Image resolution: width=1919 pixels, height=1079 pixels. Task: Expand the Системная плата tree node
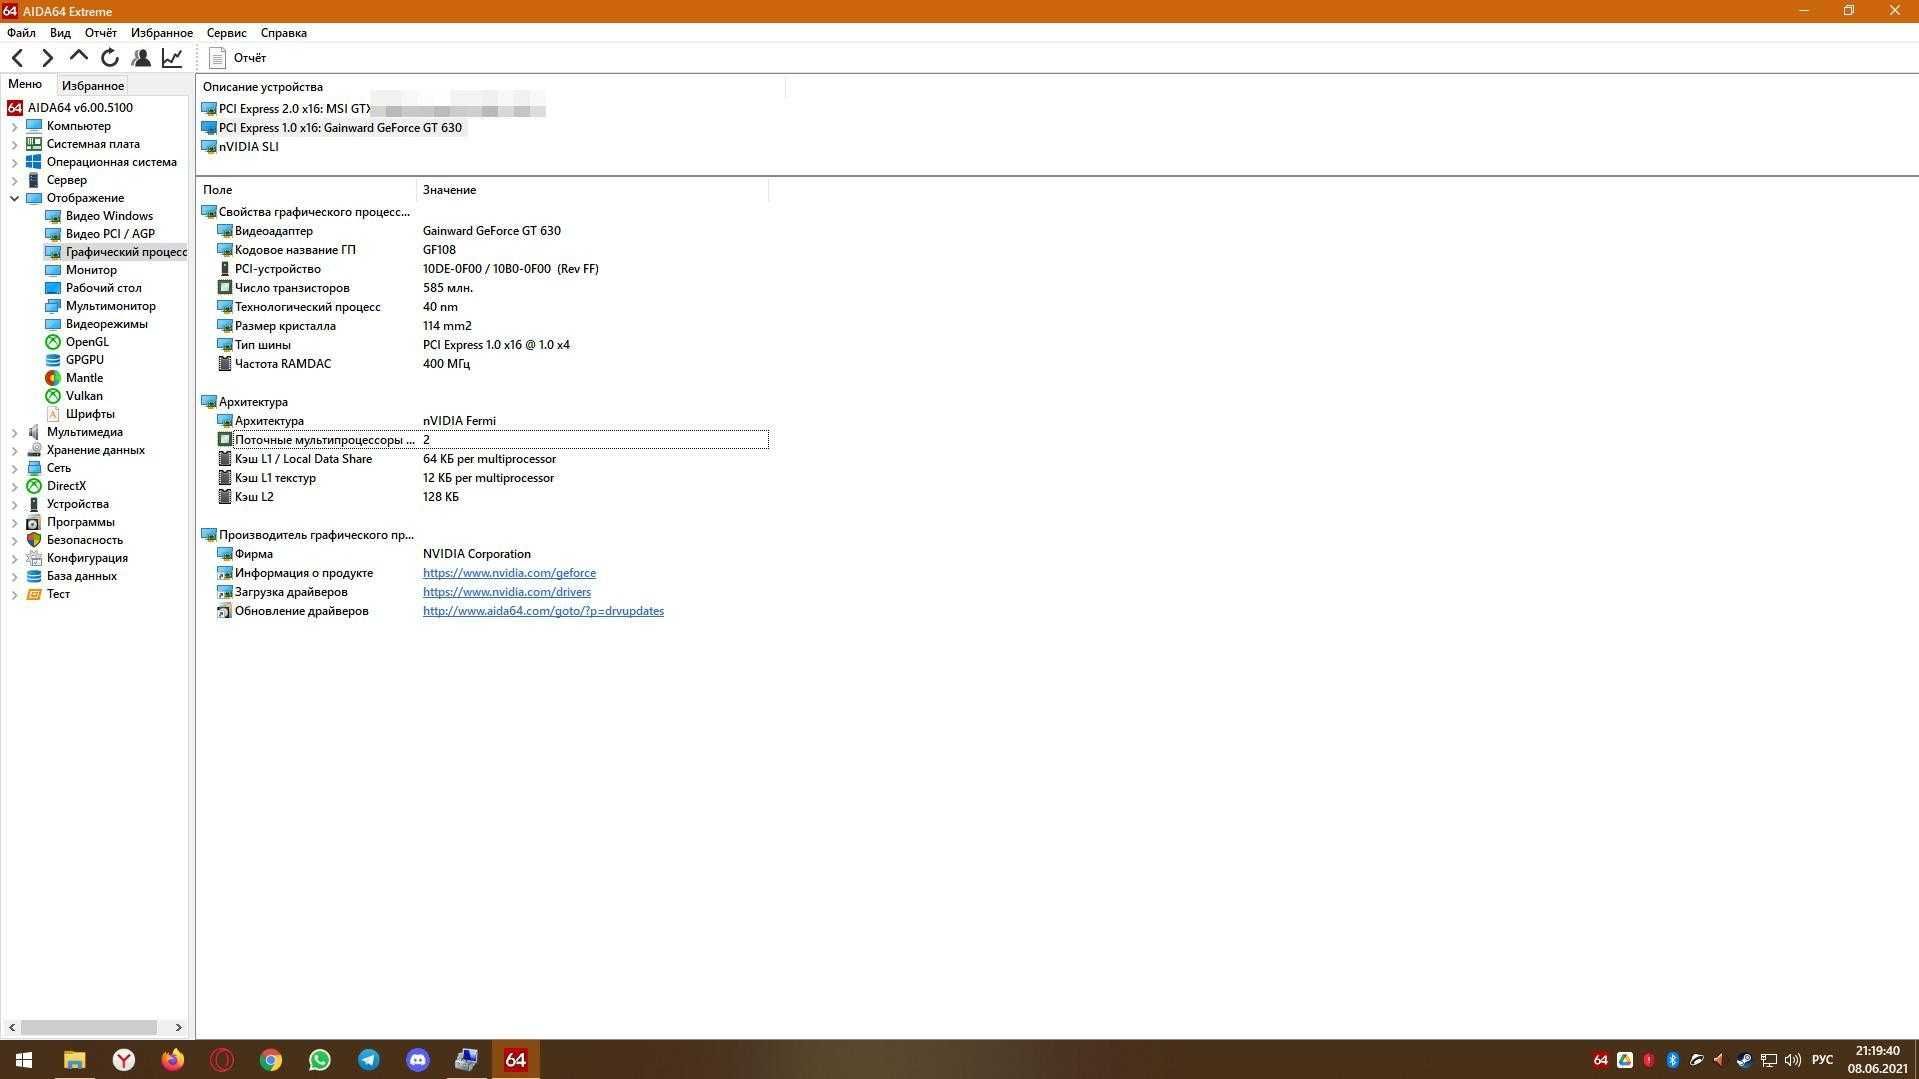(x=15, y=145)
